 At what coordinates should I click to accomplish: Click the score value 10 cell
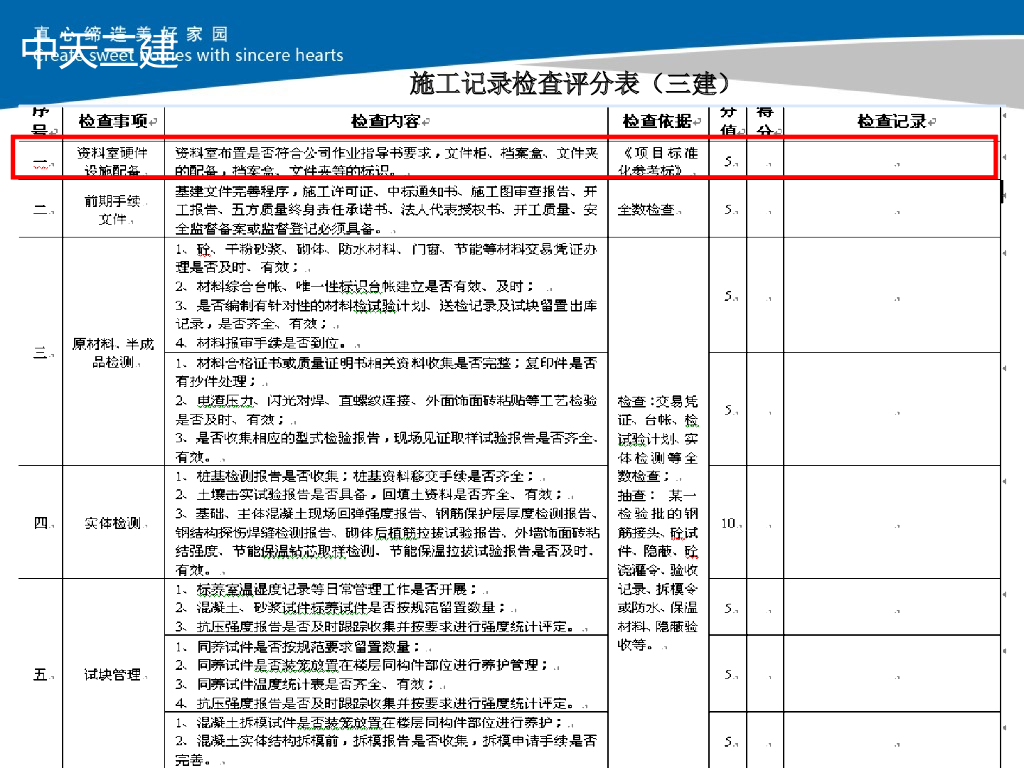pos(728,523)
